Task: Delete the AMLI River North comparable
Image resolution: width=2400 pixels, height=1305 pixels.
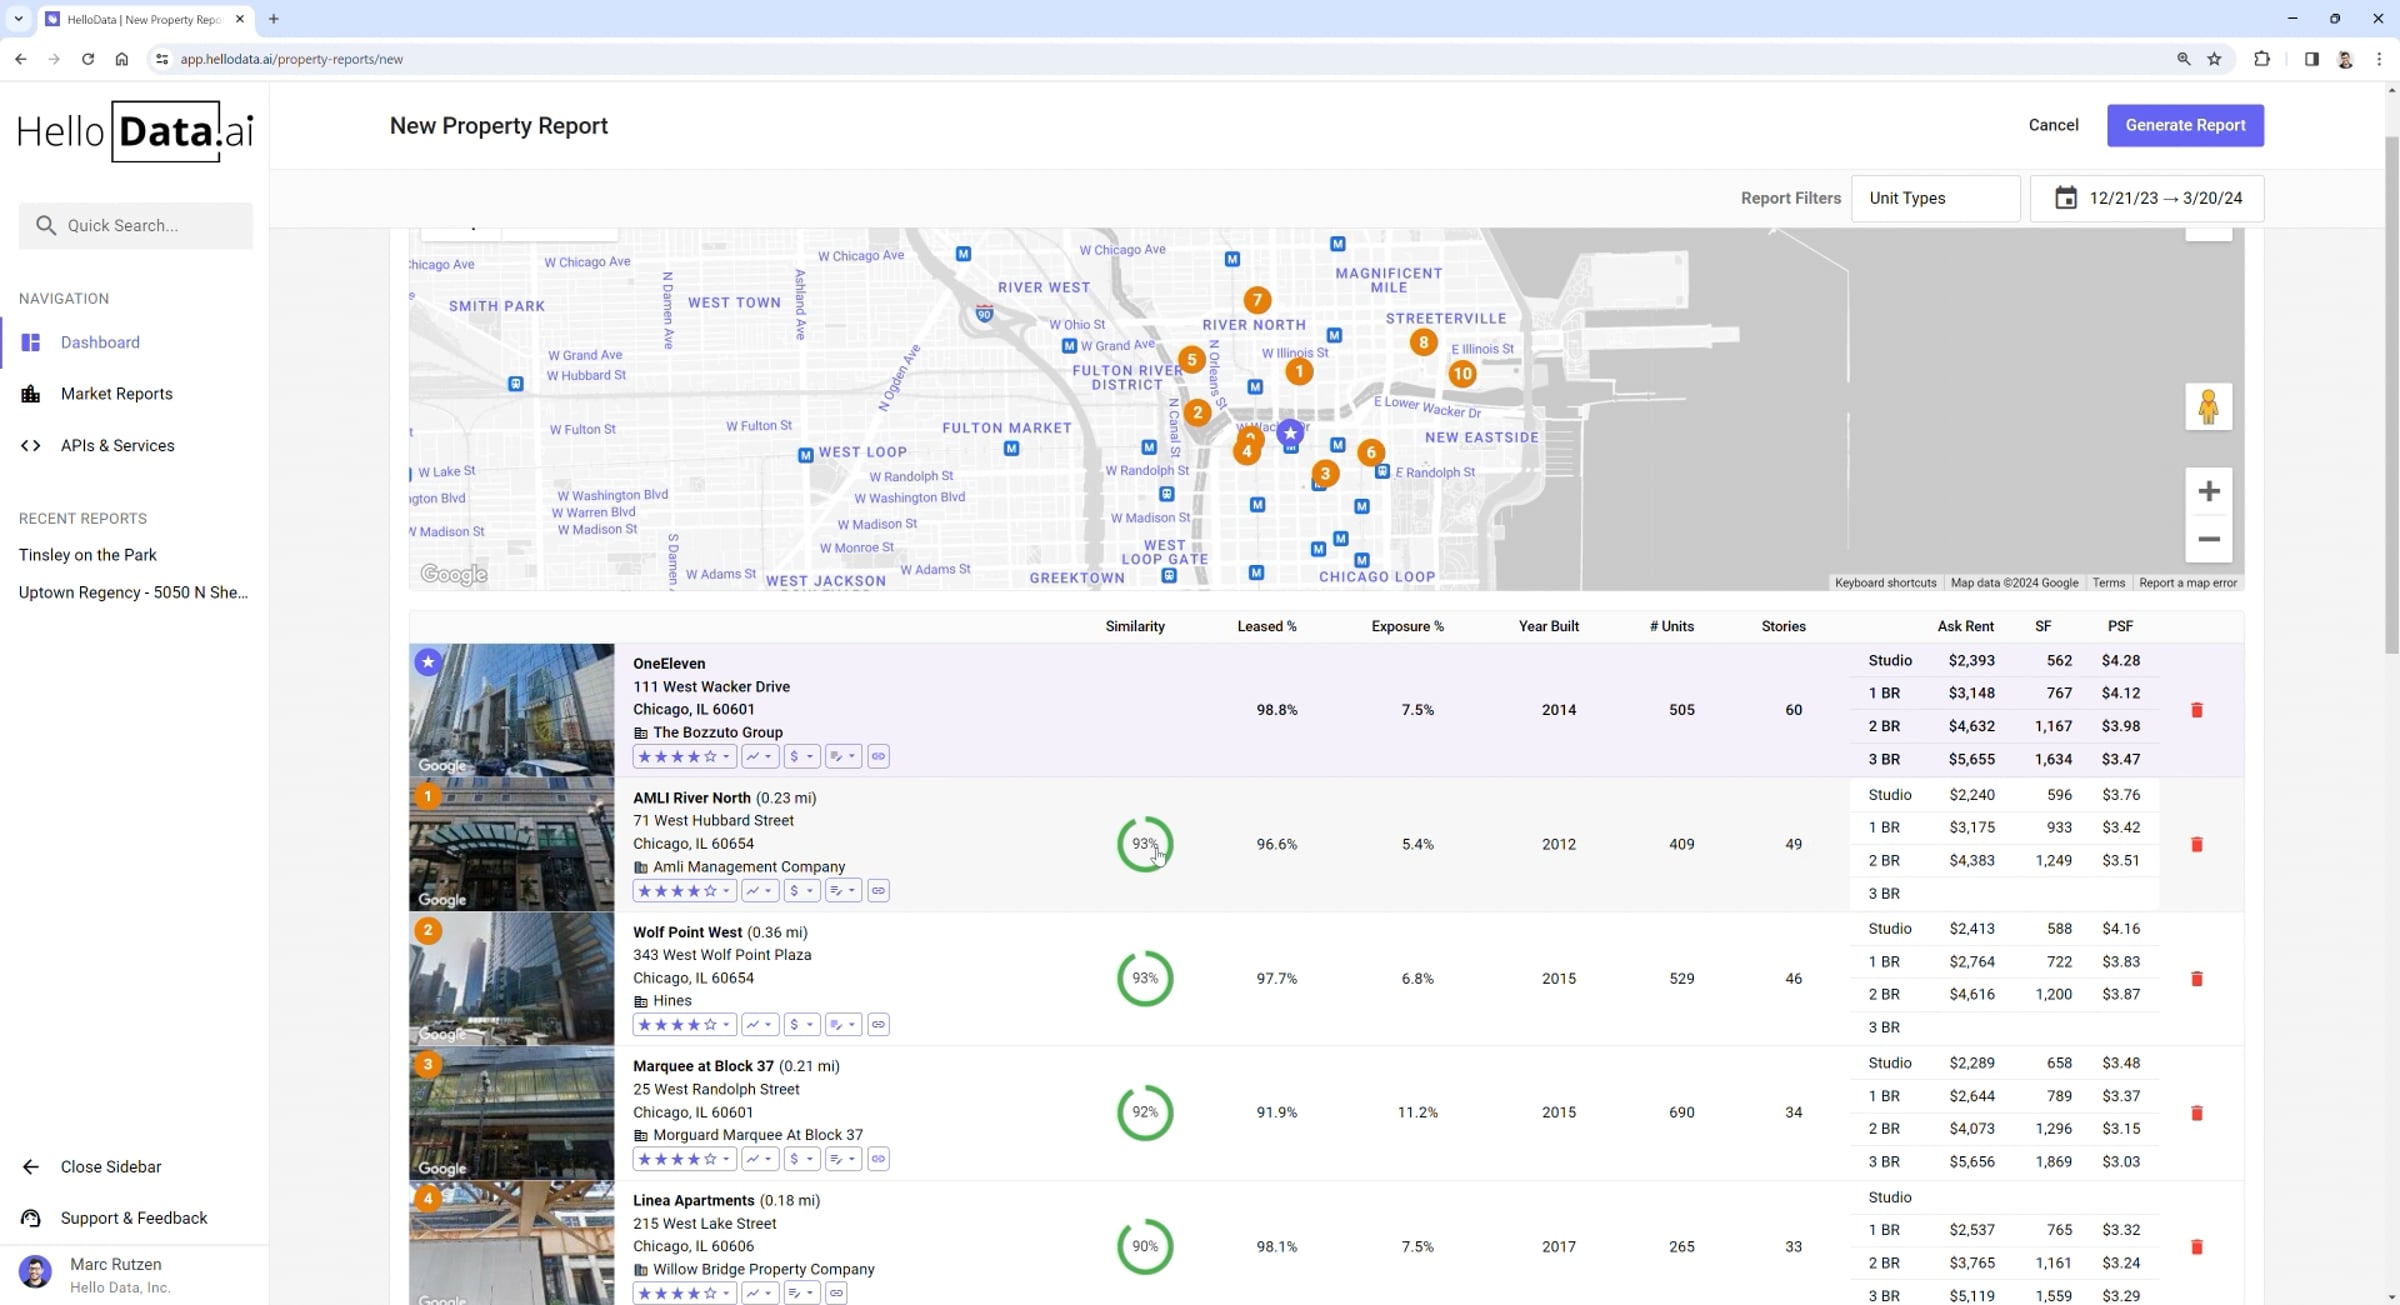Action: click(x=2196, y=845)
